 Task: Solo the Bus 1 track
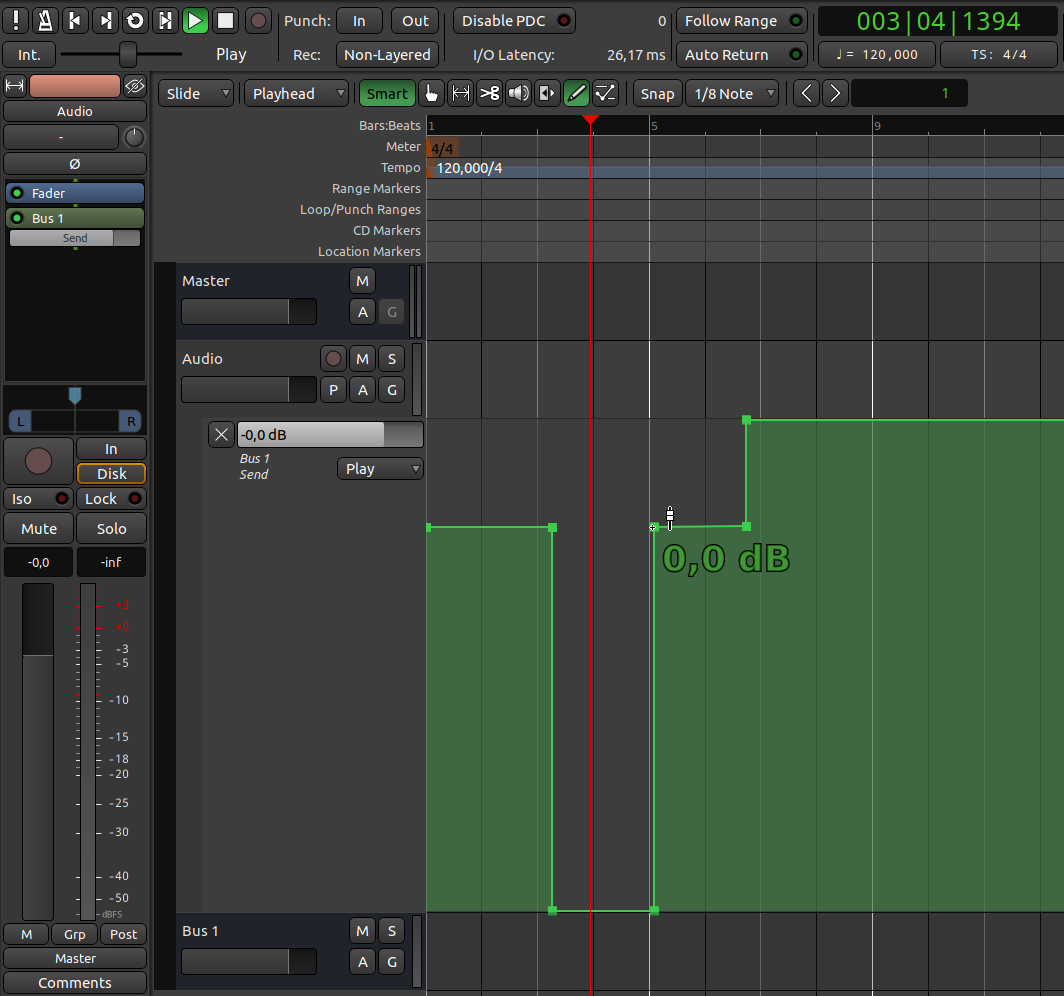(391, 930)
